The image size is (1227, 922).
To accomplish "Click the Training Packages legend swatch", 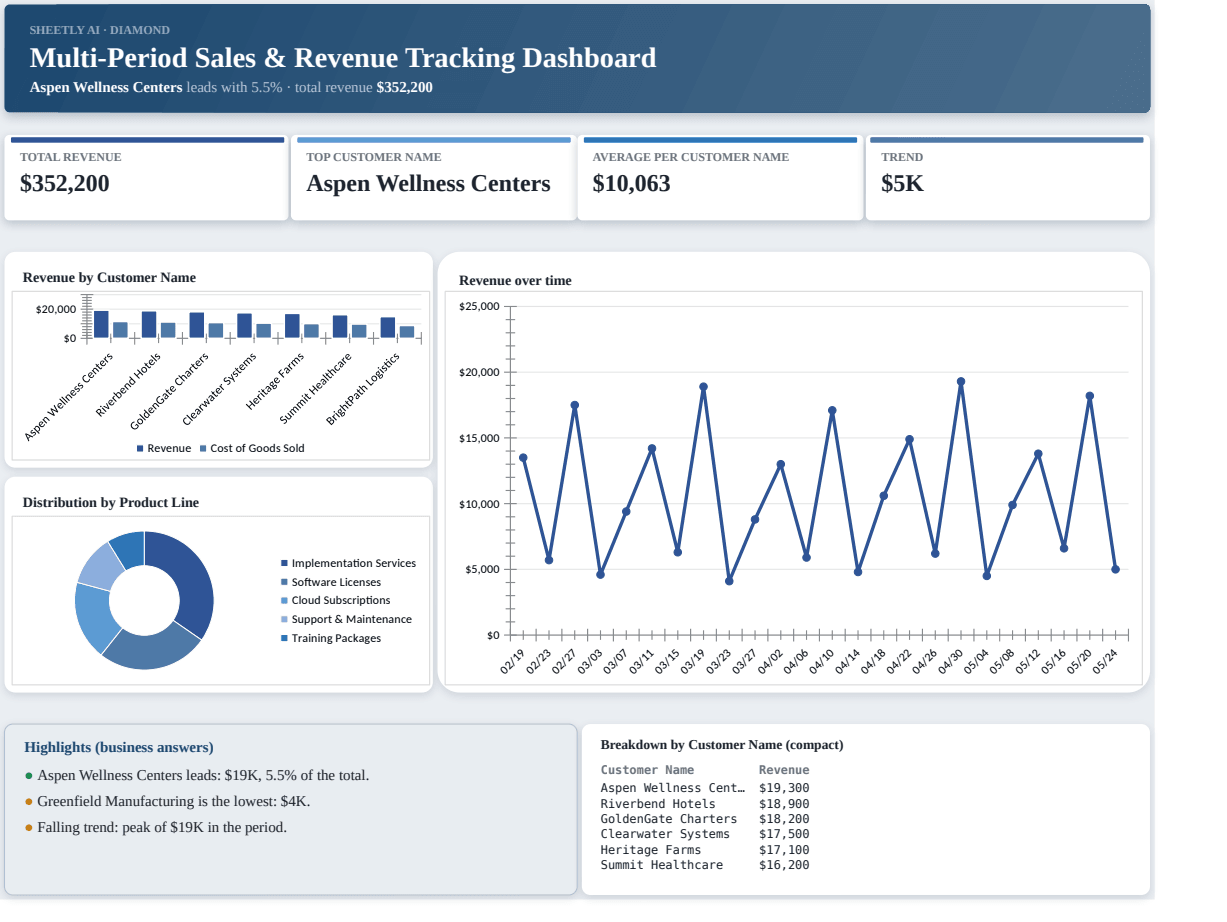I will pyautogui.click(x=285, y=638).
